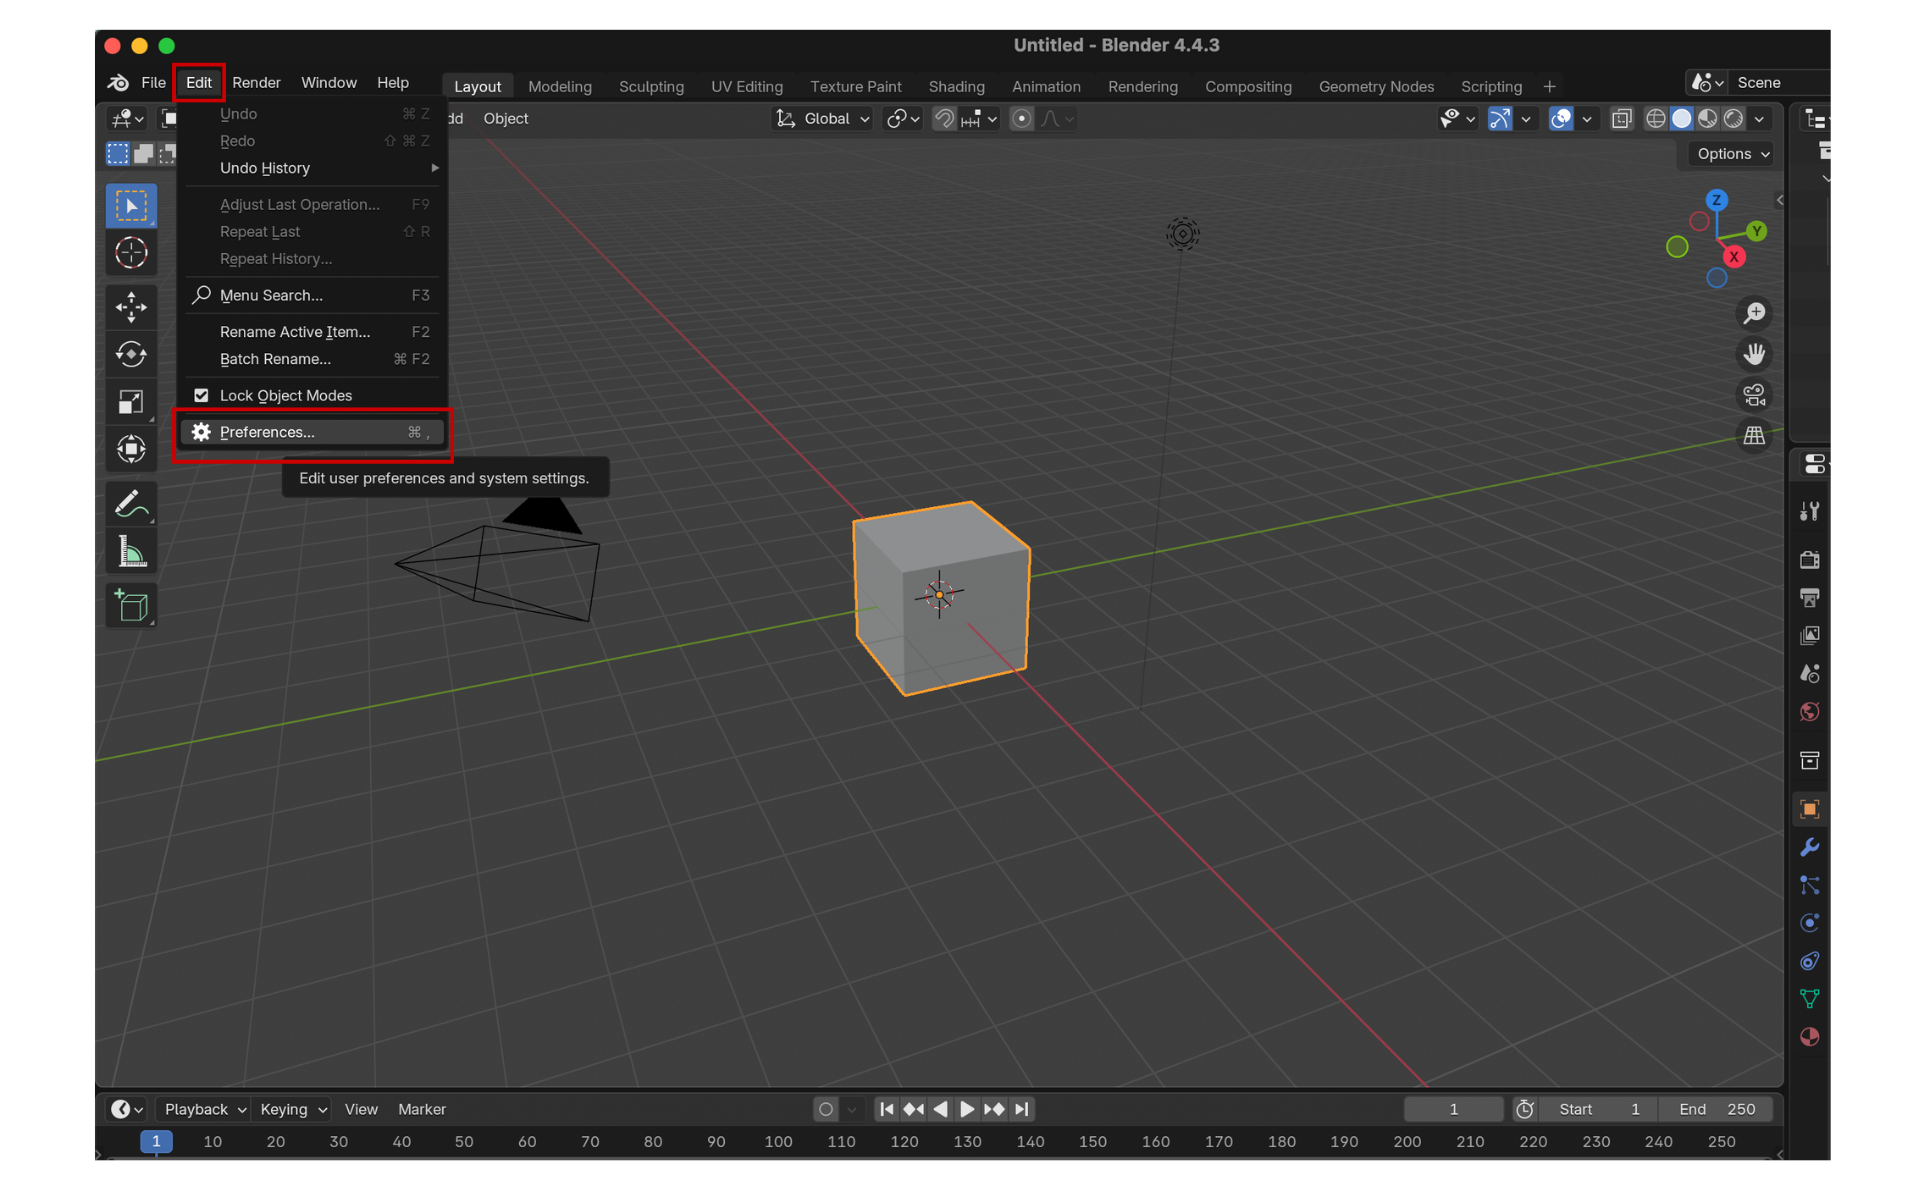Screen dimensions: 1926x1190
Task: Open the Modifiers wrench properties tab
Action: coord(1809,848)
